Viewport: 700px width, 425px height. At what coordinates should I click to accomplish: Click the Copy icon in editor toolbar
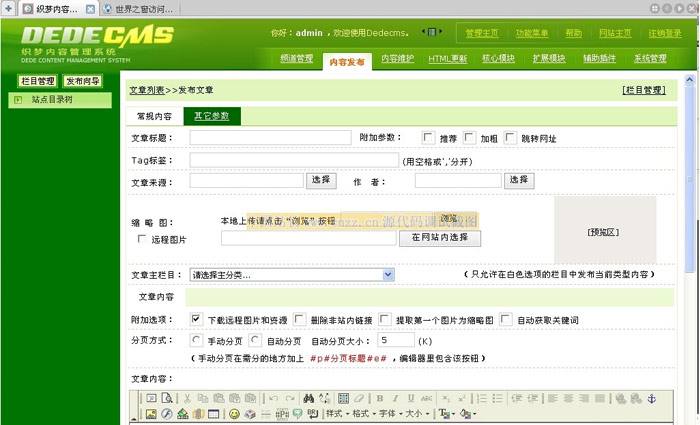pyautogui.click(x=203, y=398)
